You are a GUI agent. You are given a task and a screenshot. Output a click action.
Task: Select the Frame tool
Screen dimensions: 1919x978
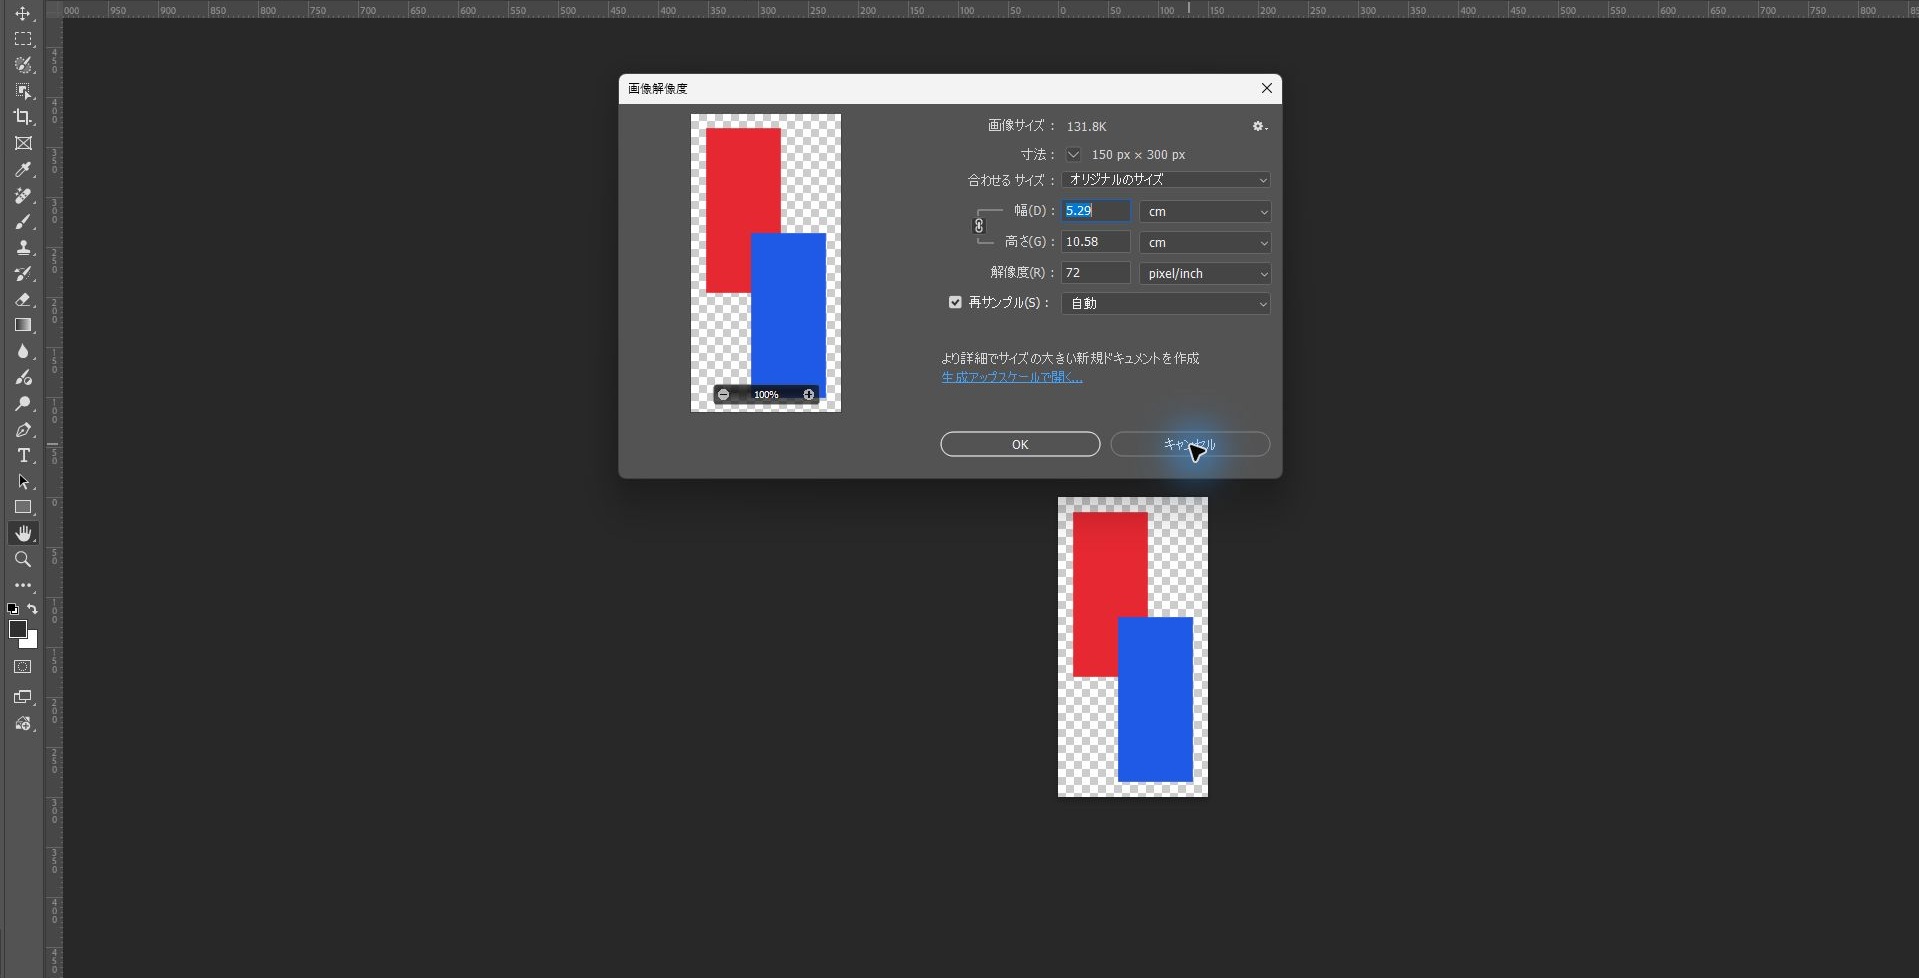tap(22, 143)
